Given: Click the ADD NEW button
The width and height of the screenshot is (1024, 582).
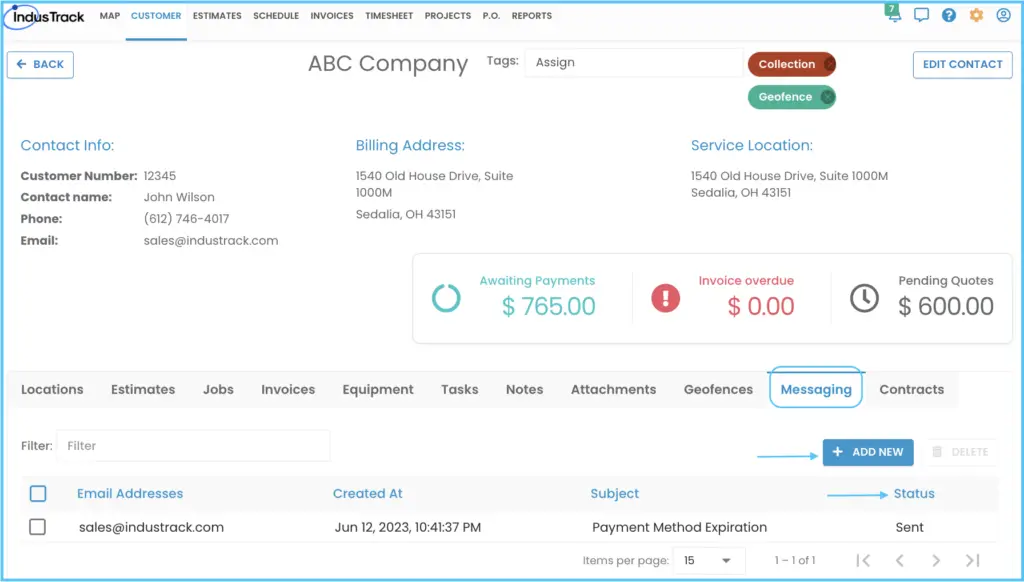Looking at the screenshot, I should tap(868, 452).
